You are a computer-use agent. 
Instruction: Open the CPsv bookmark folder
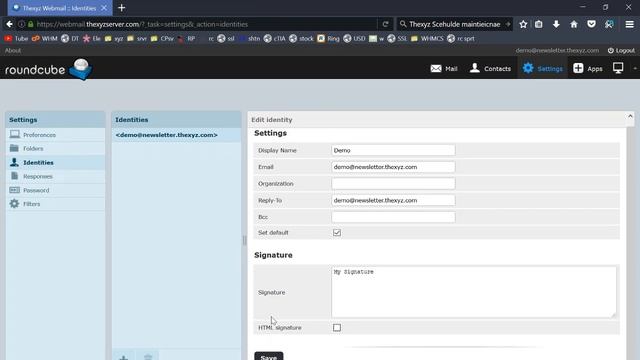[x=162, y=38]
